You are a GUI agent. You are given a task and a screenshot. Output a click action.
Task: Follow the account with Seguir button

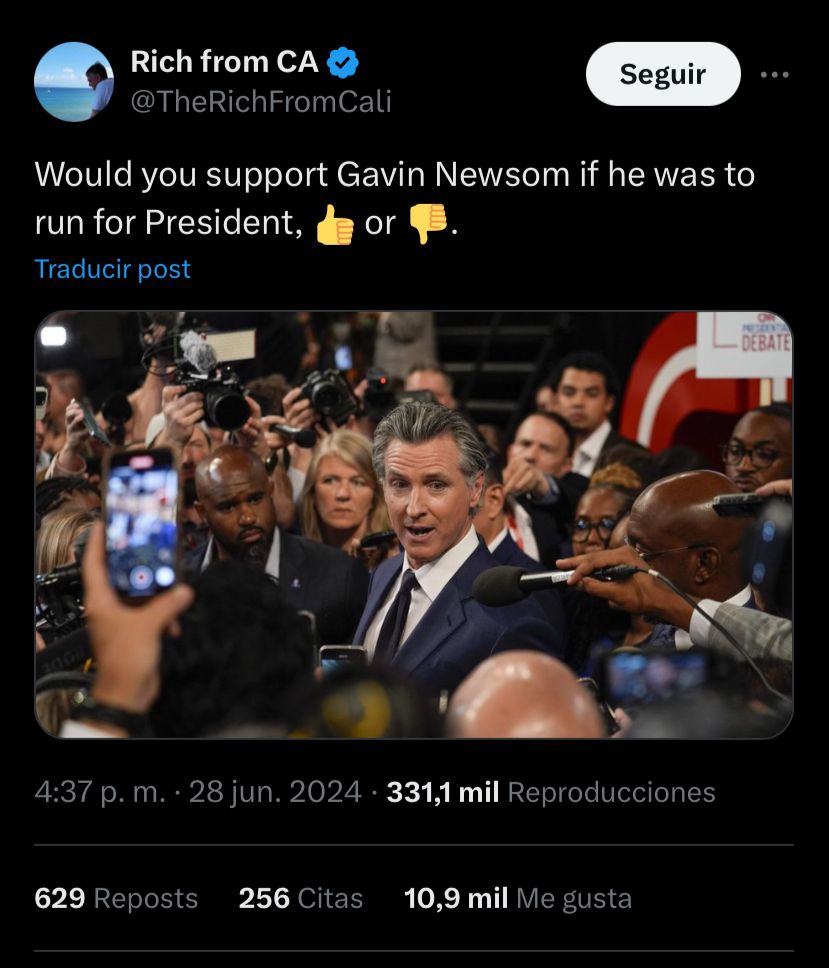click(x=663, y=74)
